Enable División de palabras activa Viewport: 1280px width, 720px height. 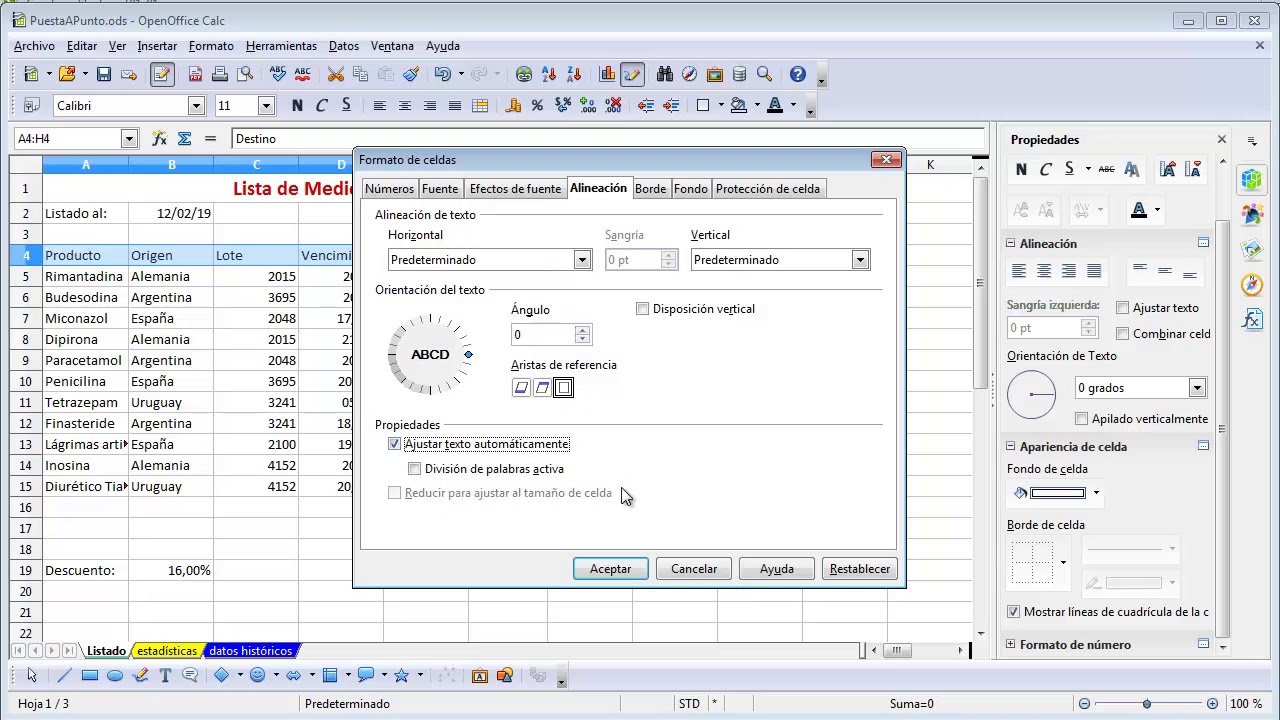(414, 469)
